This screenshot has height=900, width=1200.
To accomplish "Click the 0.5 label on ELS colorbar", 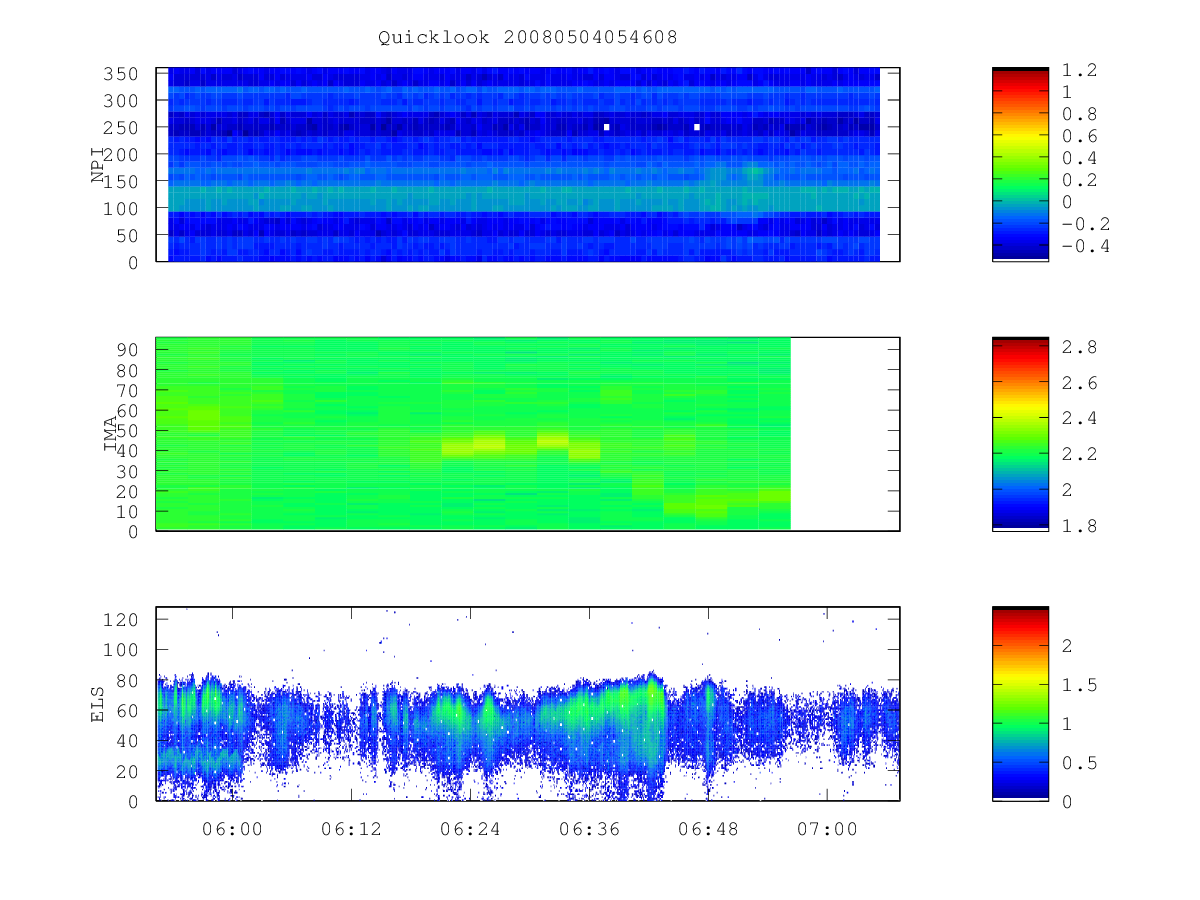I will (1079, 763).
